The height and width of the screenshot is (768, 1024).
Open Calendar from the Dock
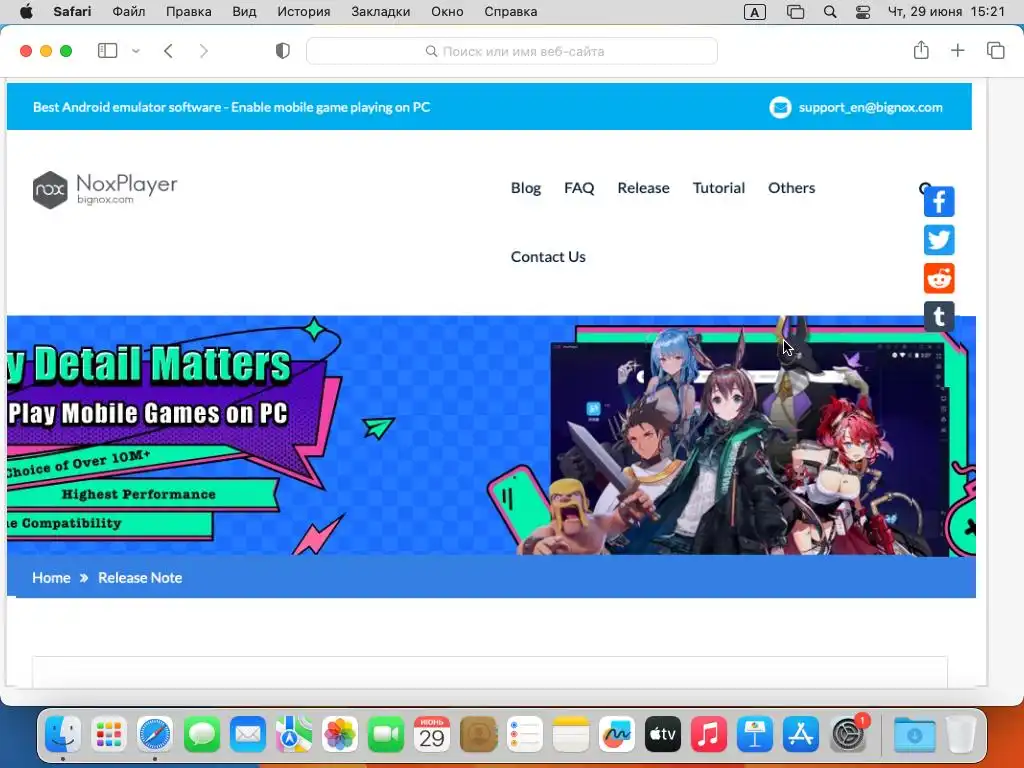pos(432,735)
